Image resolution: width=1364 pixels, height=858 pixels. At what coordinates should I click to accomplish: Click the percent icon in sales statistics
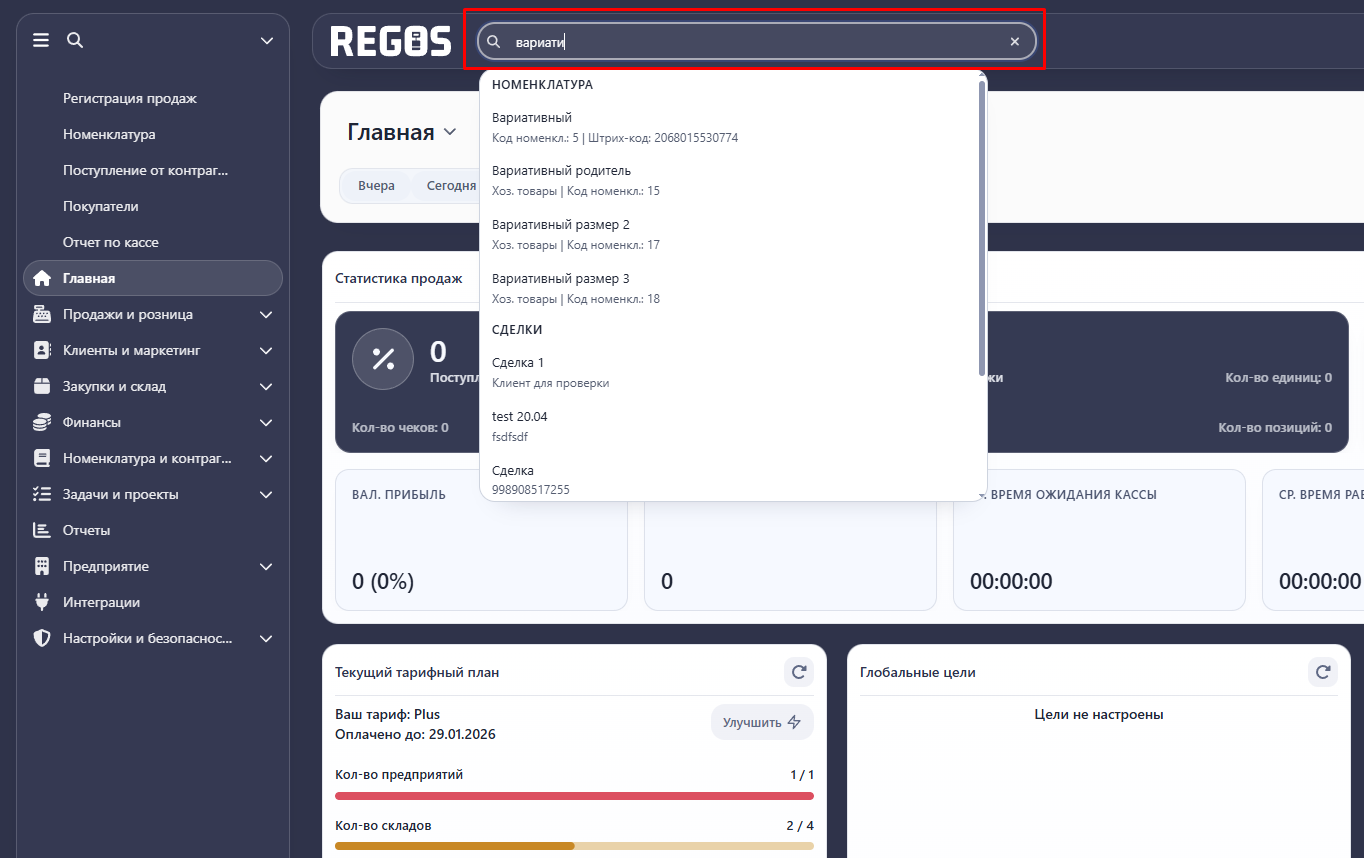point(383,359)
